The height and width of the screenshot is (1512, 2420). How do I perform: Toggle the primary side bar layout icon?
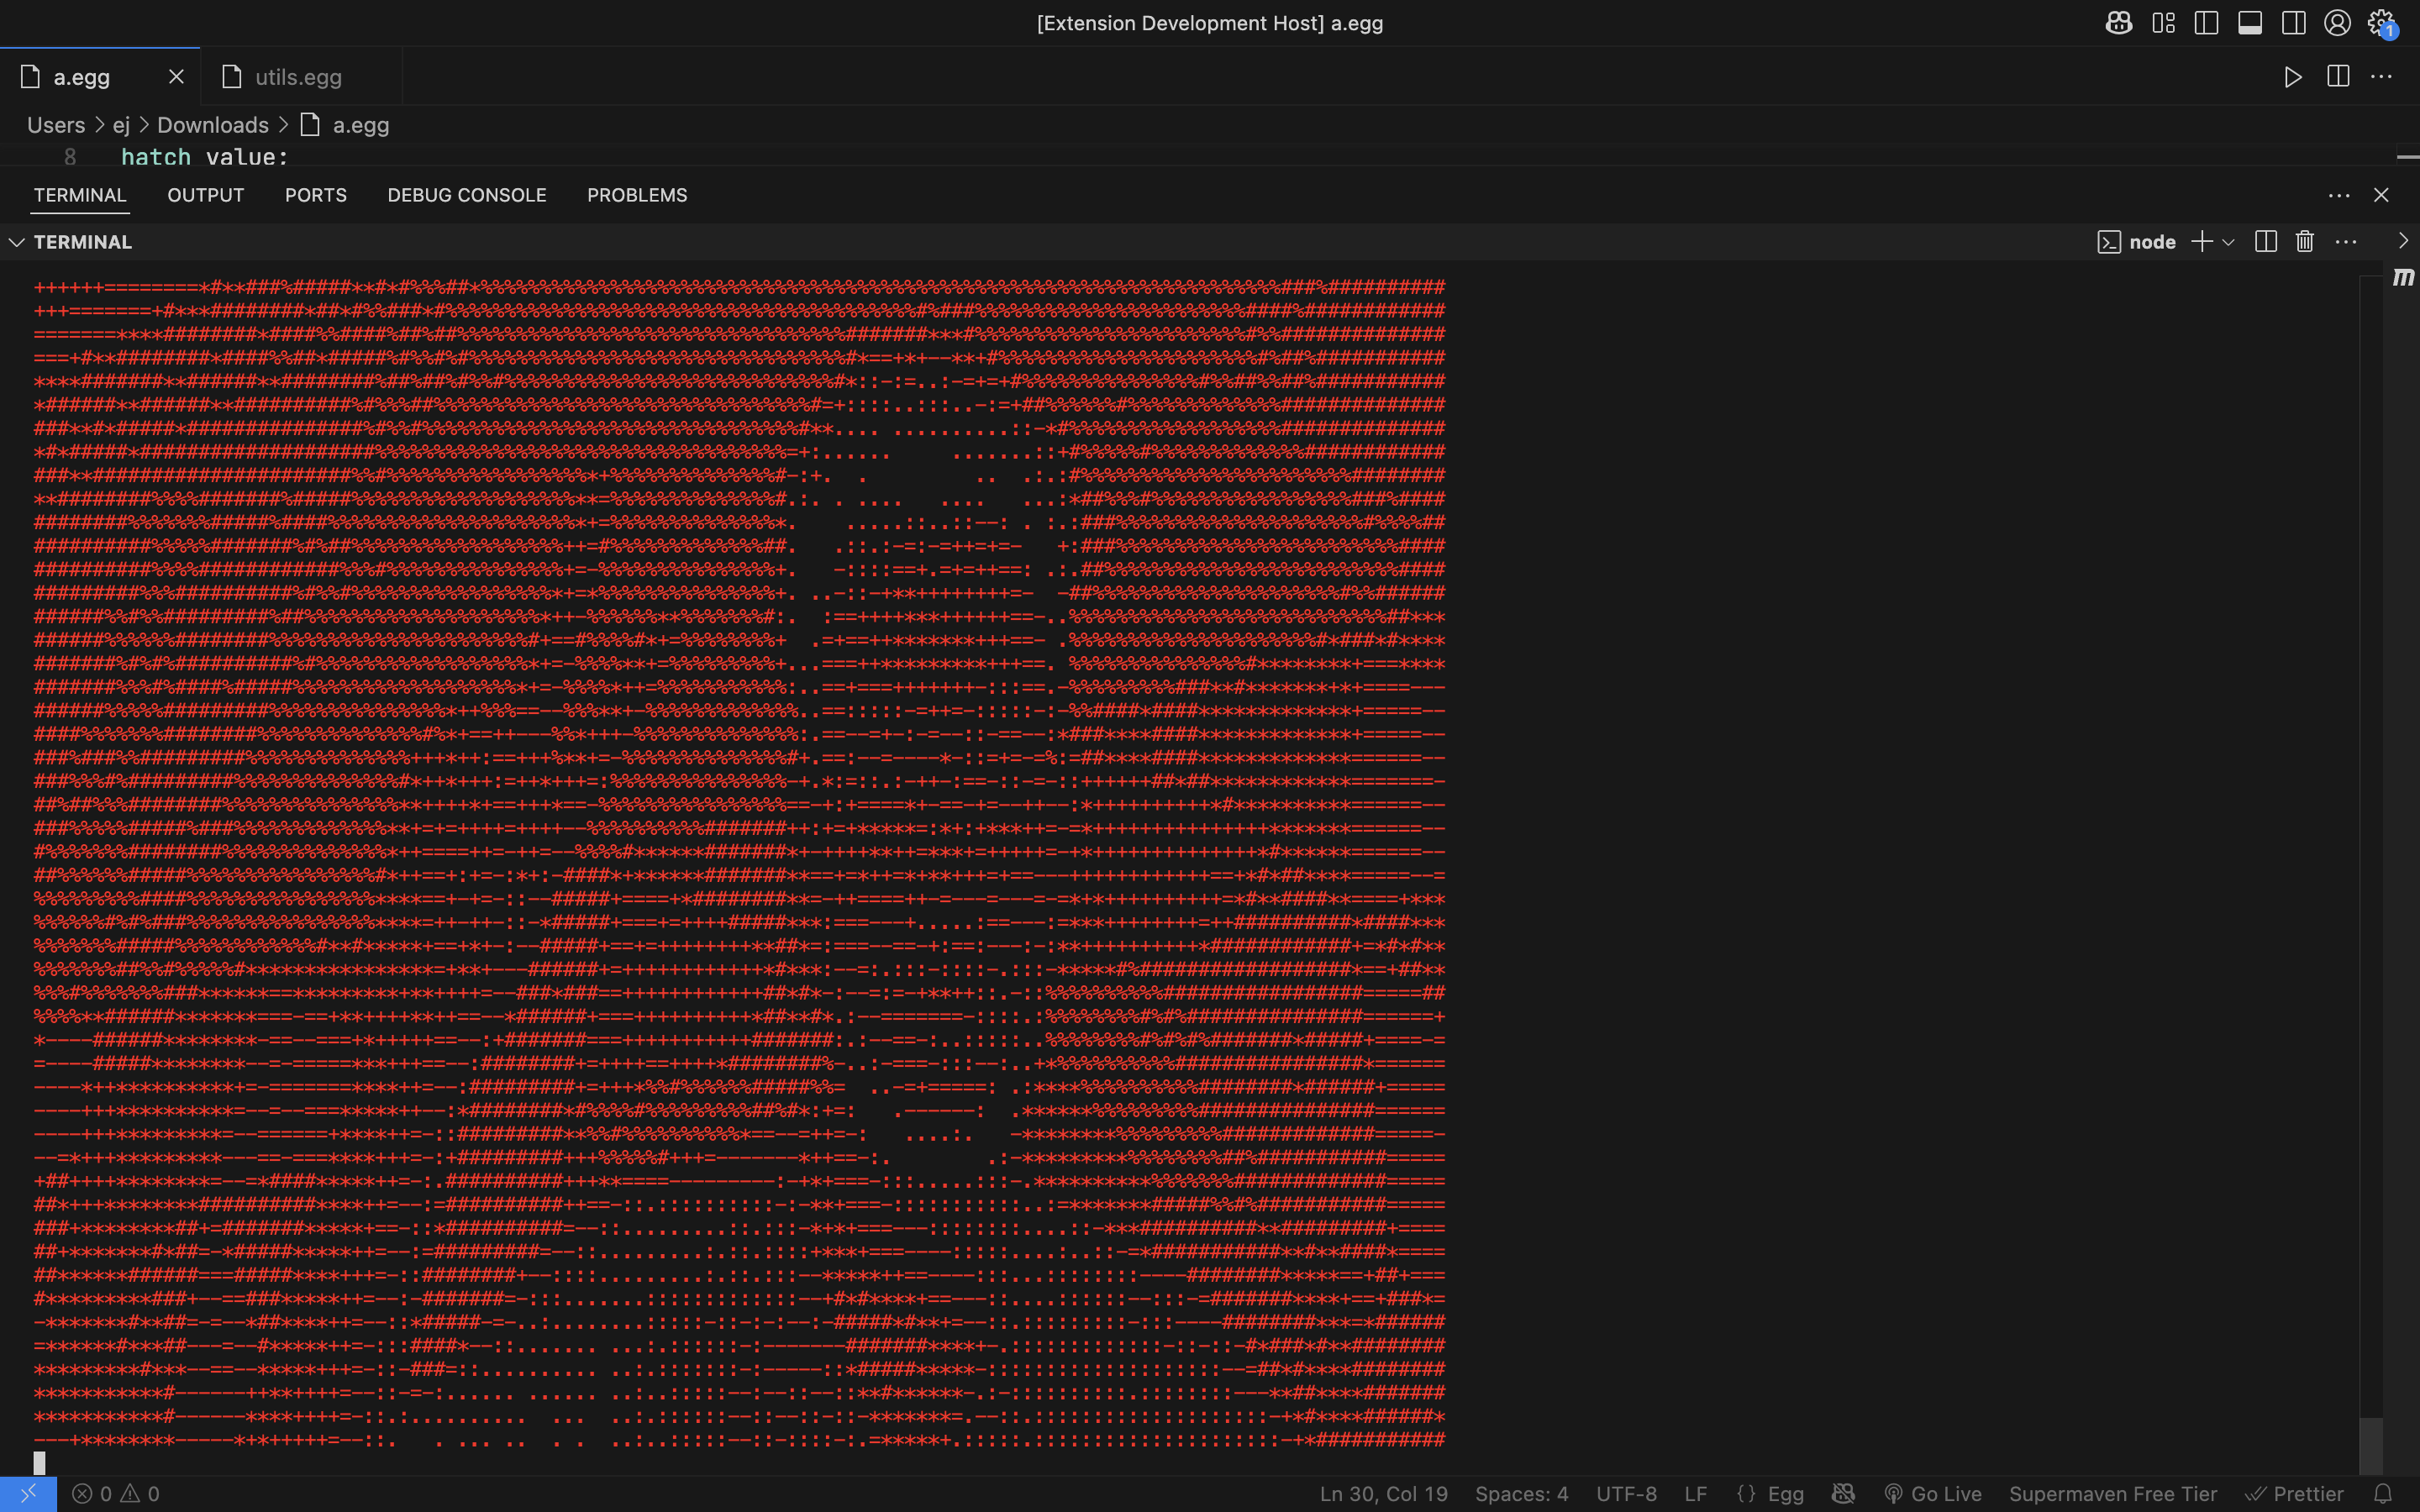(x=2206, y=23)
